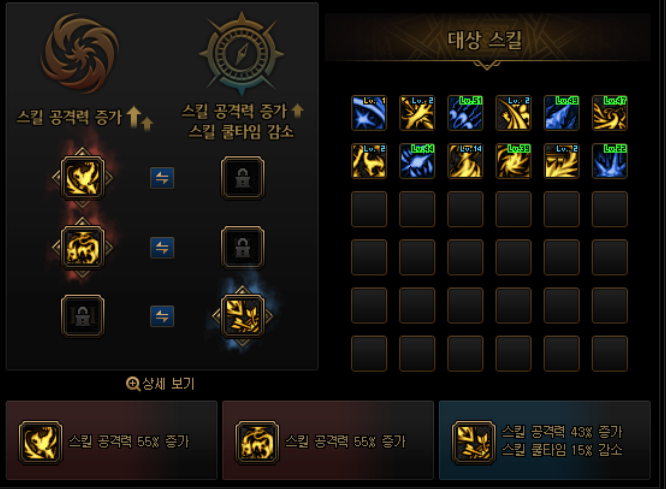This screenshot has width=666, height=489.
Task: Click the blue-glowing golden arrow skill slot
Action: pyautogui.click(x=243, y=316)
